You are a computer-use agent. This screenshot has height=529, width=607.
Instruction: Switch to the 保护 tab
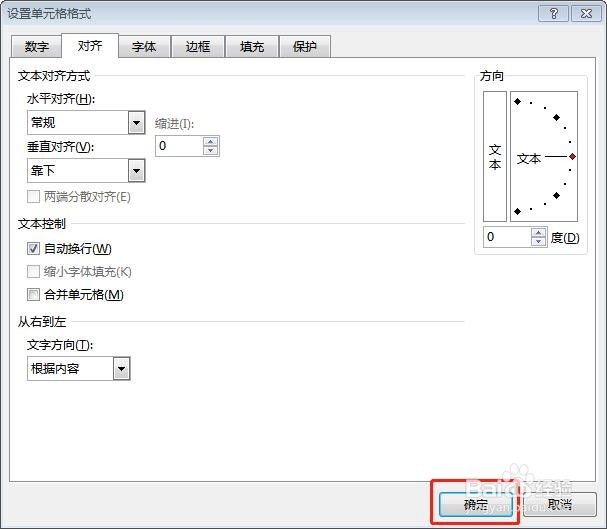pyautogui.click(x=305, y=46)
